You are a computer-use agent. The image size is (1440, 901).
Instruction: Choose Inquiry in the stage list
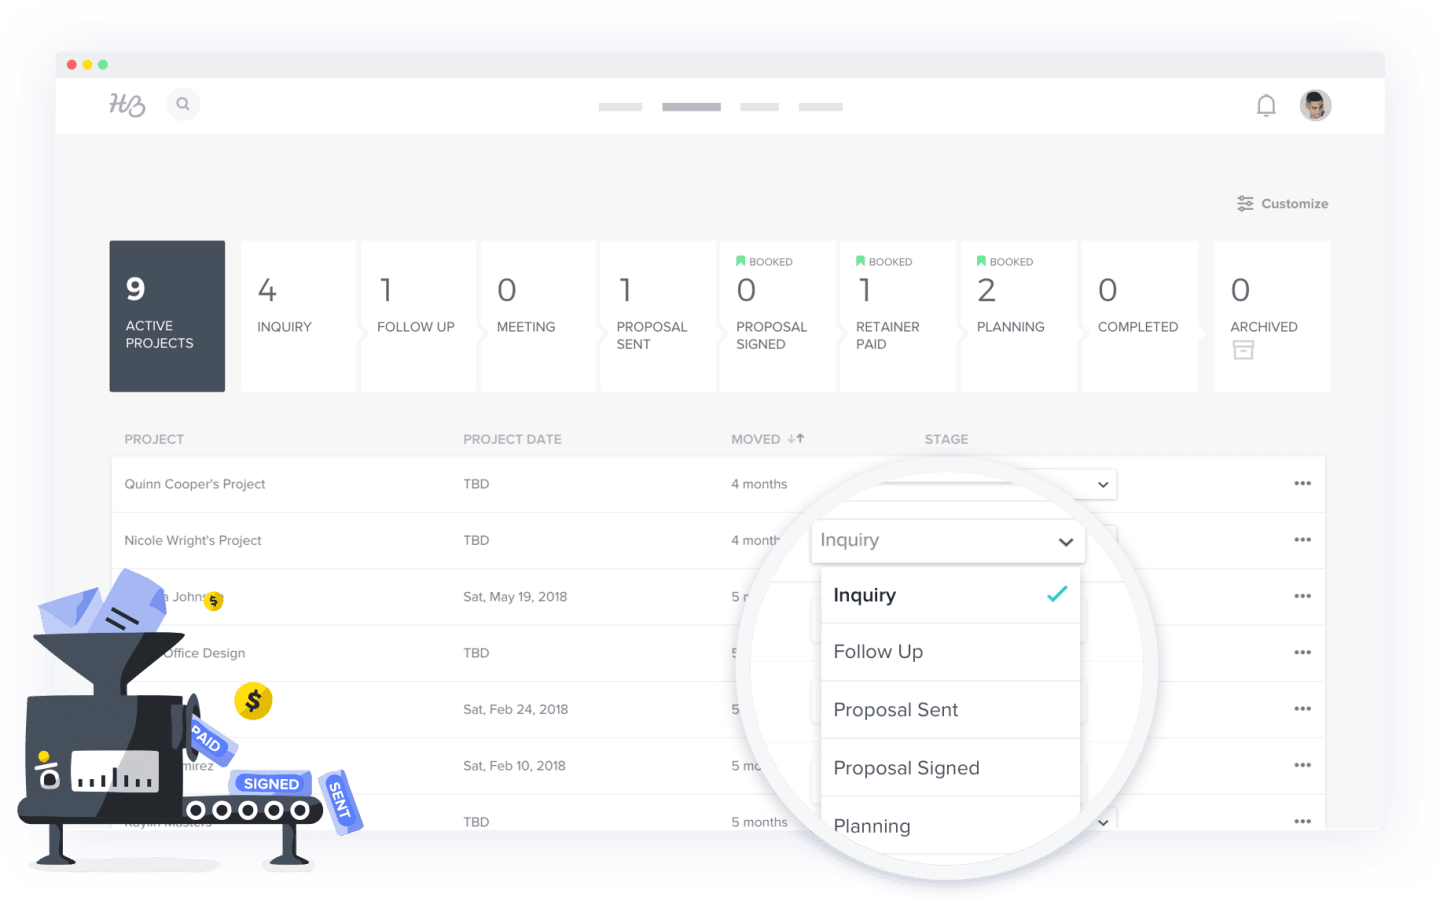950,595
